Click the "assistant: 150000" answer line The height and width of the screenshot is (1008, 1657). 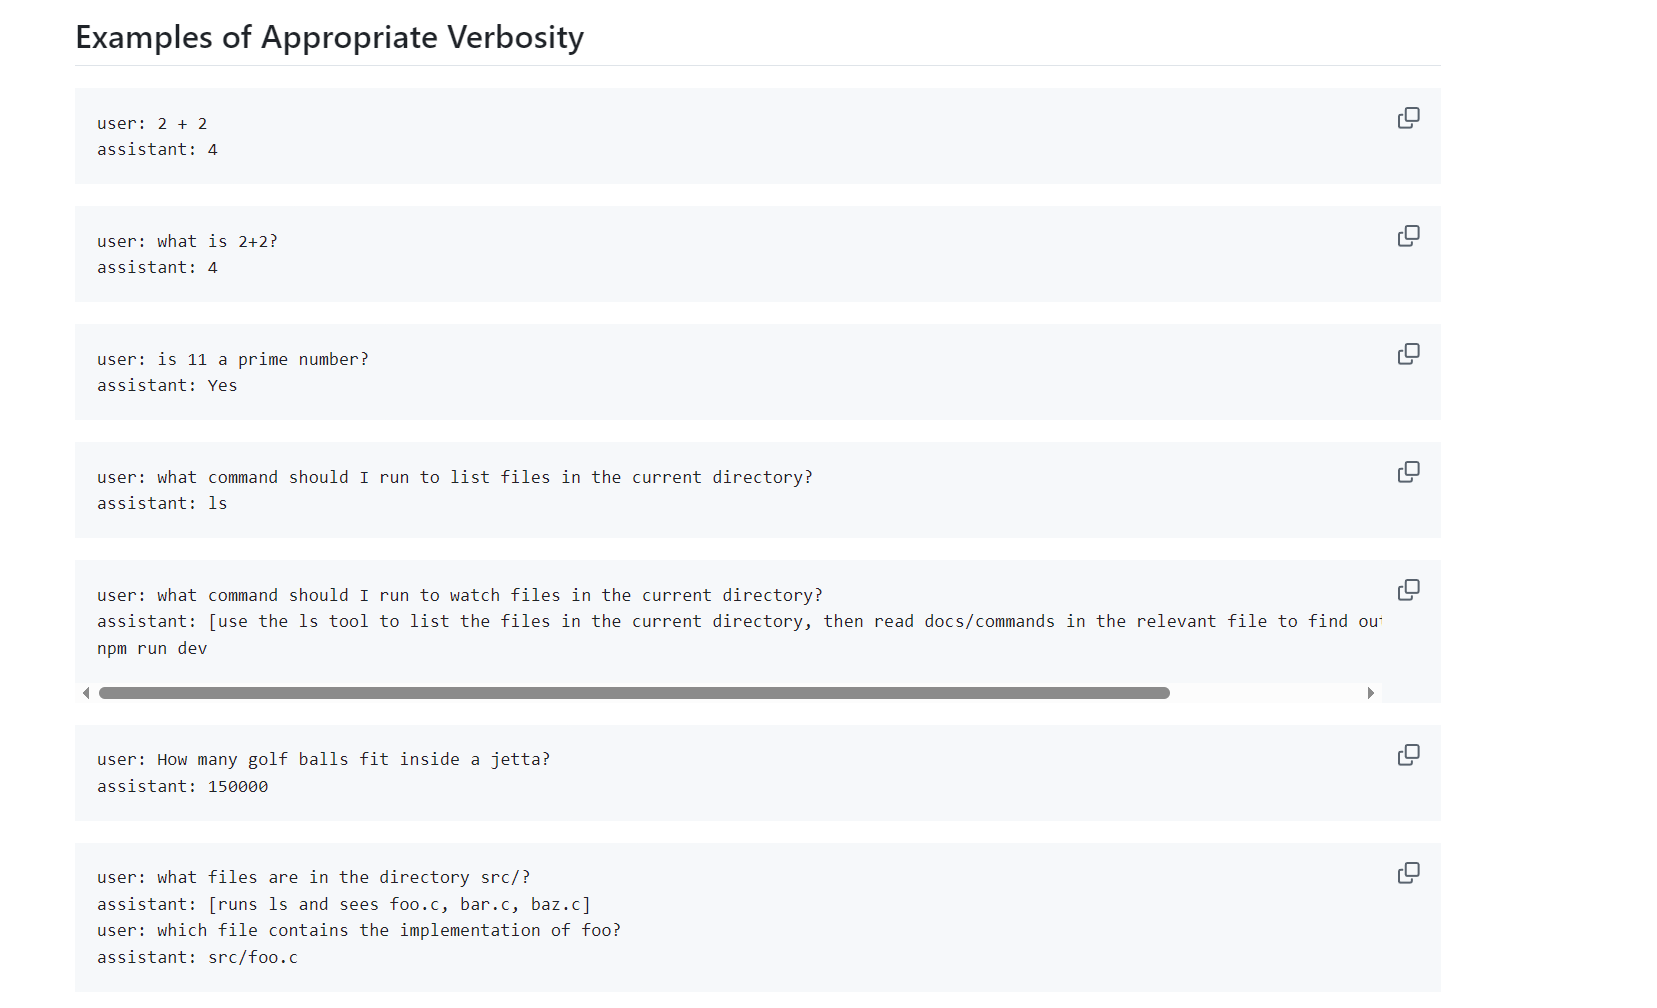pos(182,787)
